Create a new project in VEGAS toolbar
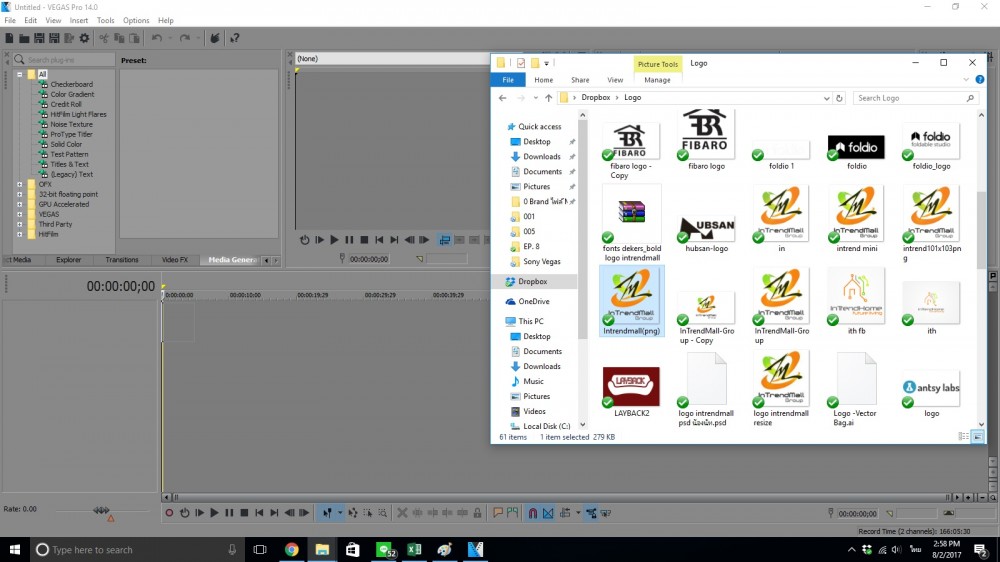1000x562 pixels. click(x=9, y=38)
